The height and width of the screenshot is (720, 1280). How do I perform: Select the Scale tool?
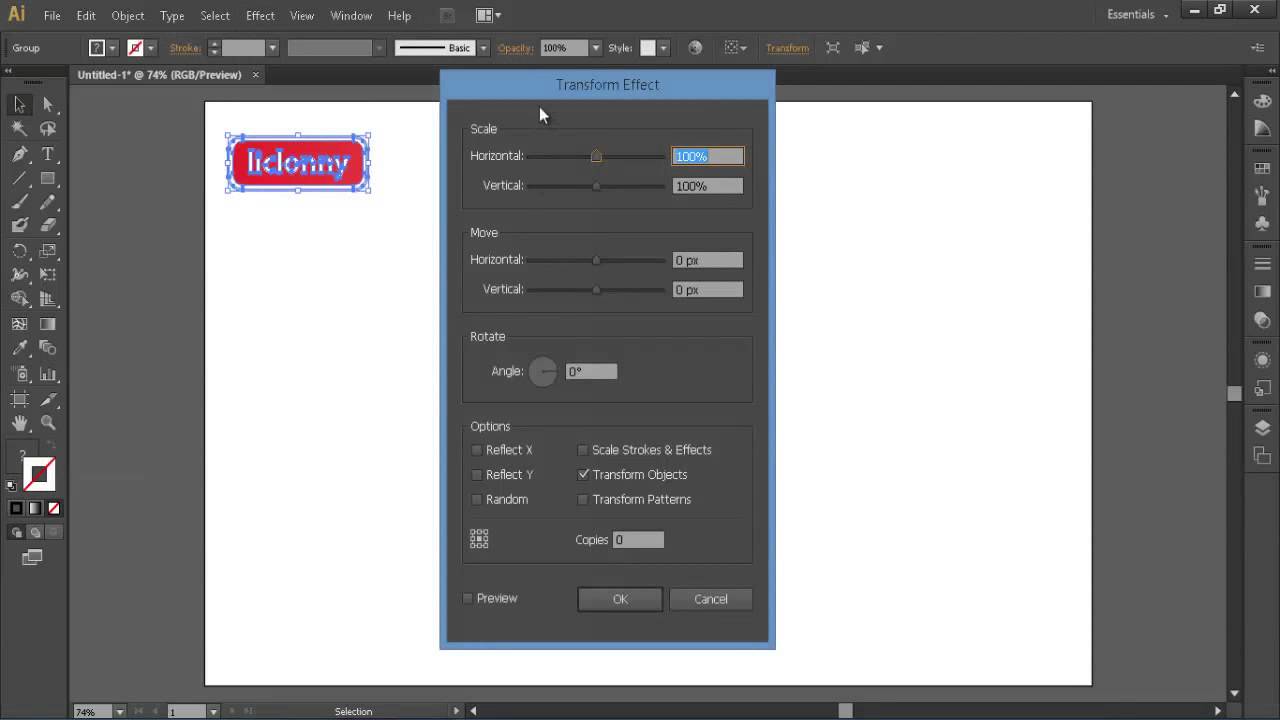point(47,251)
